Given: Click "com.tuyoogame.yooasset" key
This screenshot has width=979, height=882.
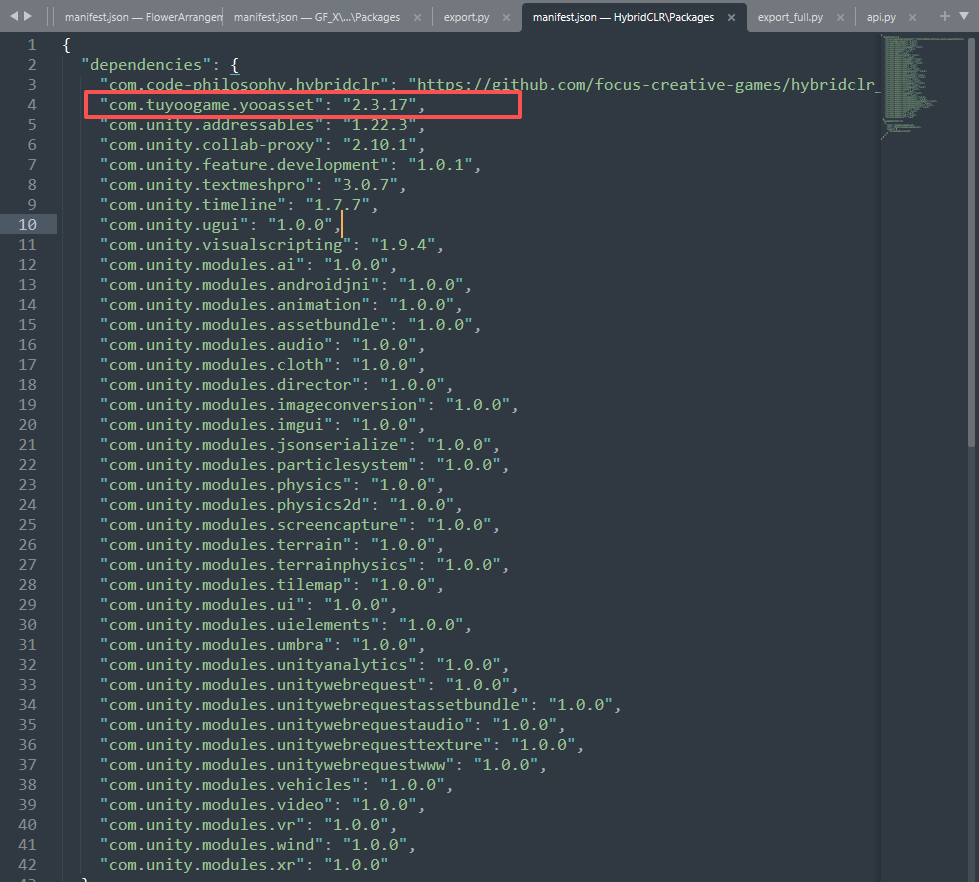Looking at the screenshot, I should pos(212,105).
